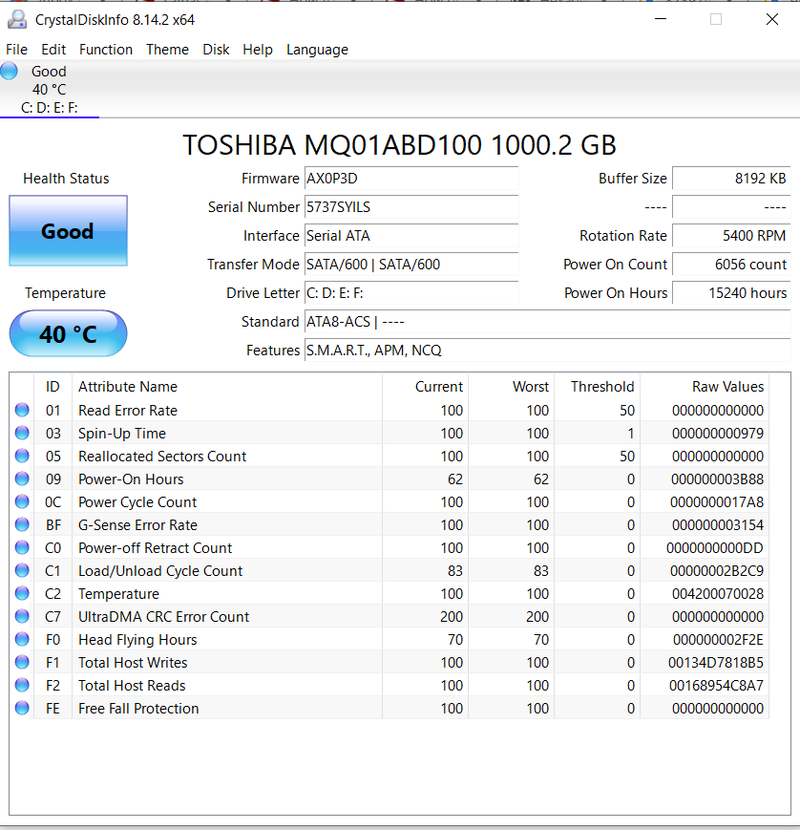Select the Power Cycle Count attribute name
800x830 pixels.
(137, 502)
